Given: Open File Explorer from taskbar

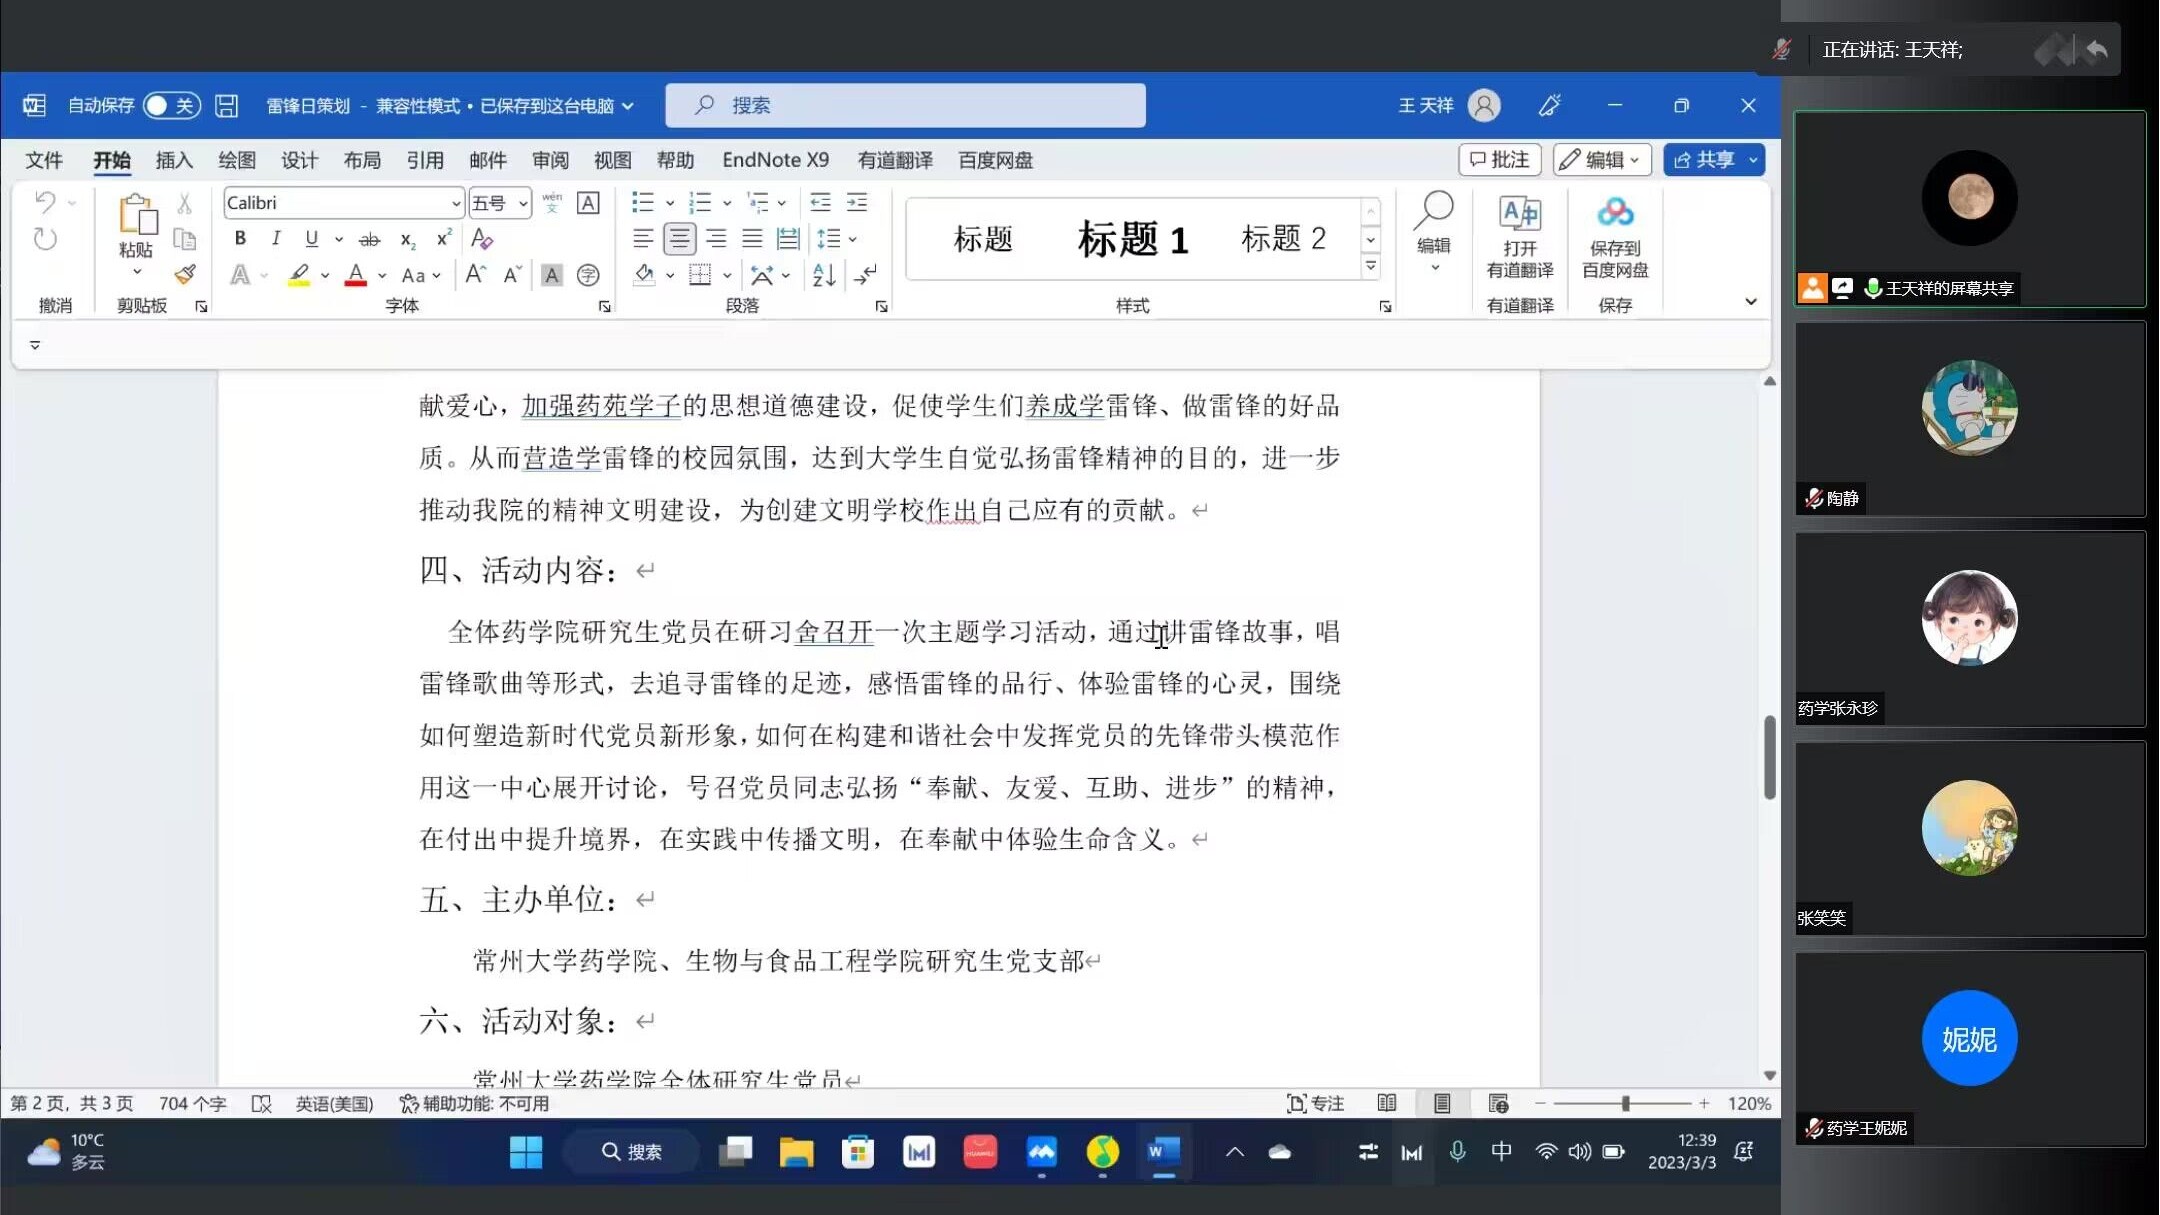Looking at the screenshot, I should click(x=796, y=1152).
